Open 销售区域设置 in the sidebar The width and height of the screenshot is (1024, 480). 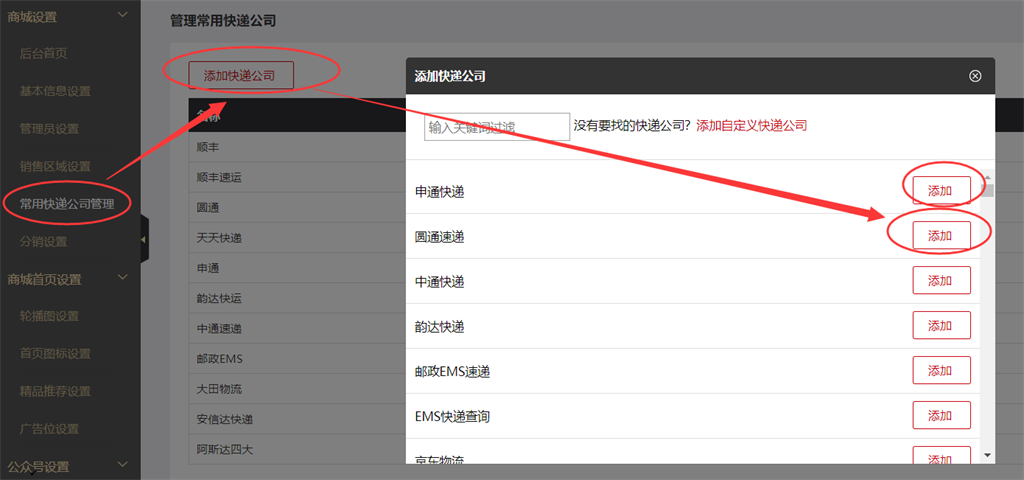(55, 167)
